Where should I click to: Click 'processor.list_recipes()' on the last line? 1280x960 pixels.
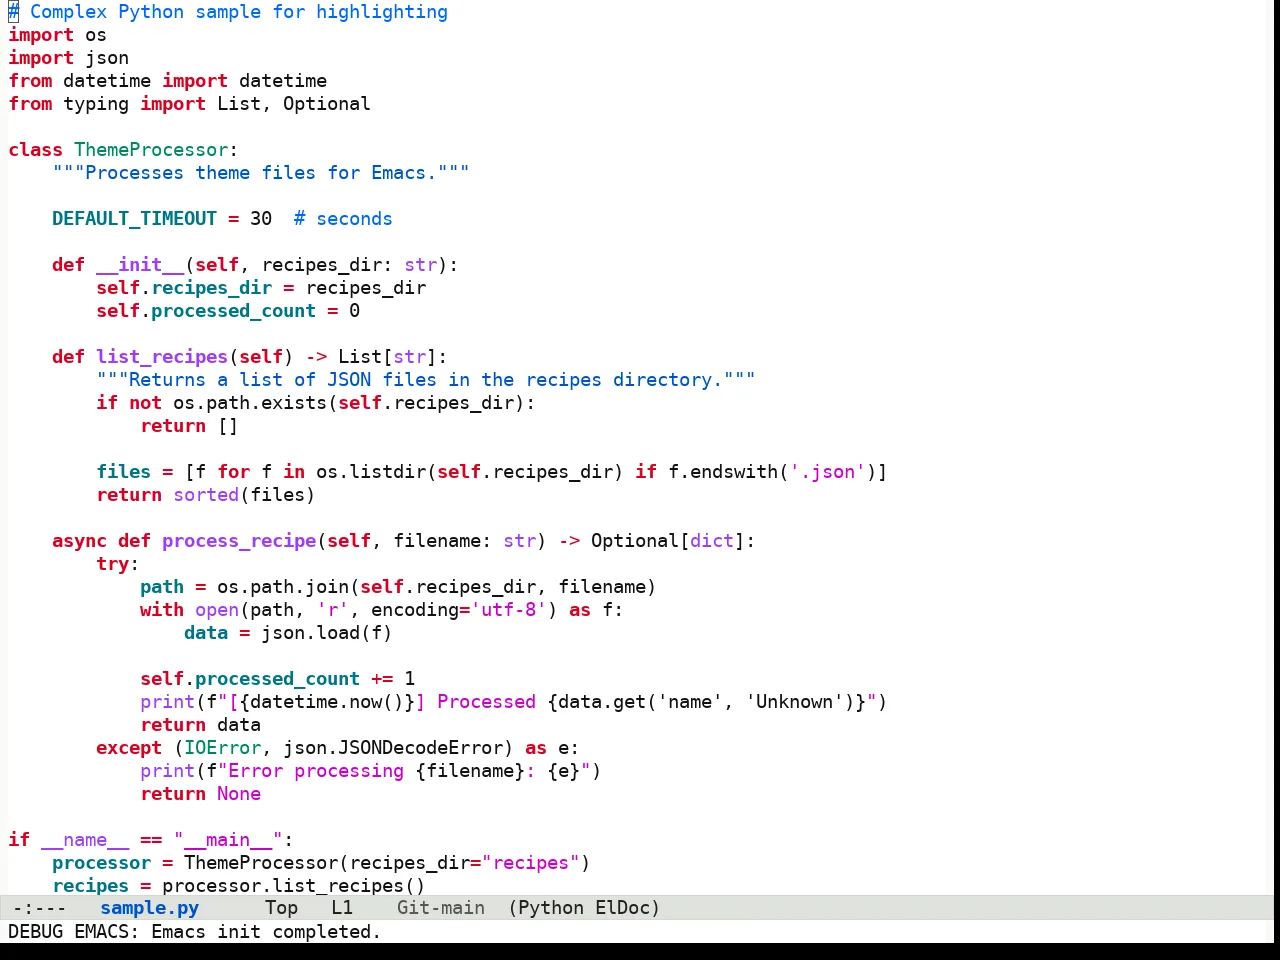pos(293,886)
